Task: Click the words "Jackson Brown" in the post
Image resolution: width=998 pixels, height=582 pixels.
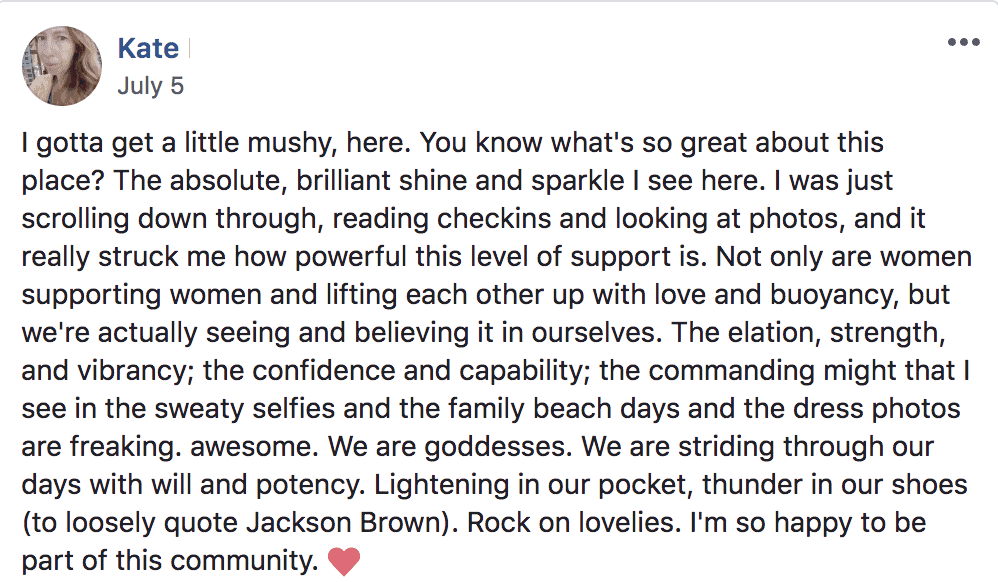Action: 342,523
